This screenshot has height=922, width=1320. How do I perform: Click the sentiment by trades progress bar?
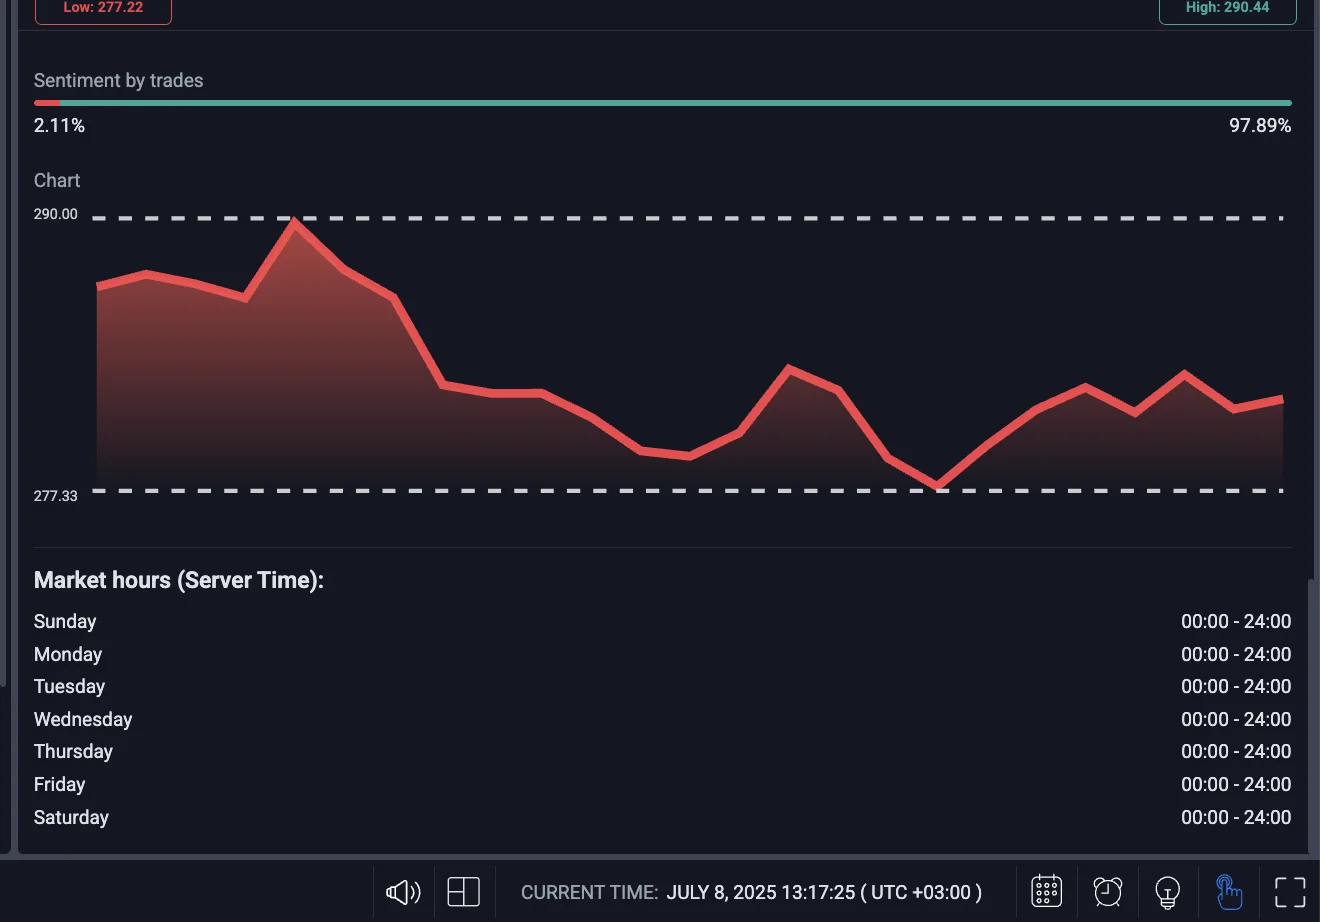point(662,102)
